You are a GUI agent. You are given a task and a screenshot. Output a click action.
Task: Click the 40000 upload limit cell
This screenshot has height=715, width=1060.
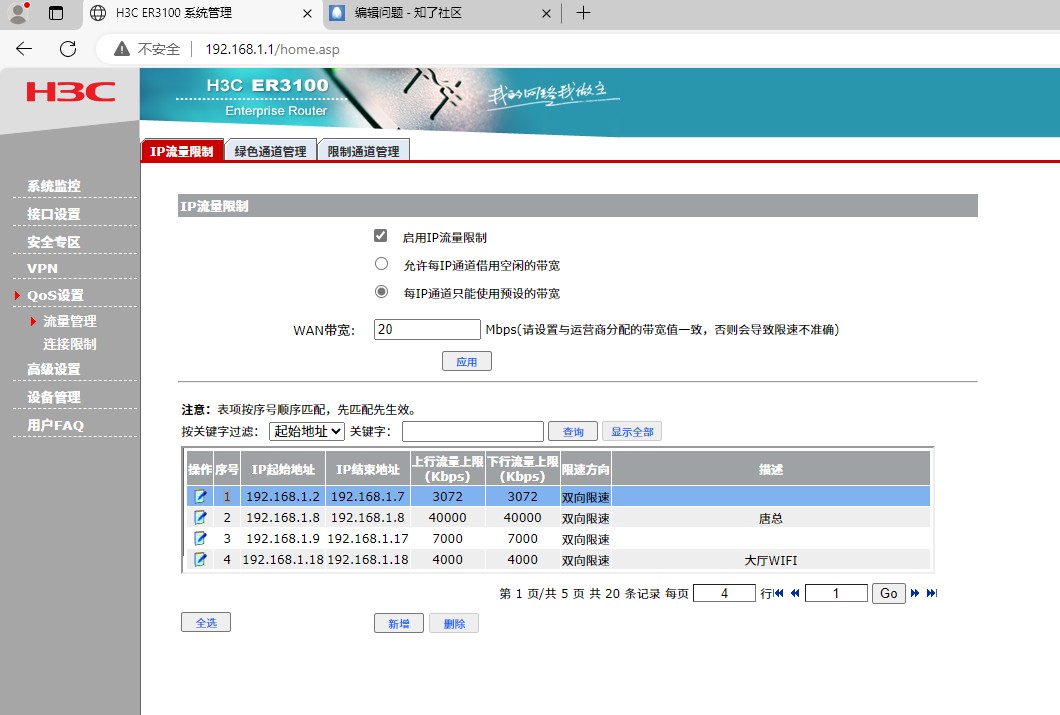click(448, 518)
